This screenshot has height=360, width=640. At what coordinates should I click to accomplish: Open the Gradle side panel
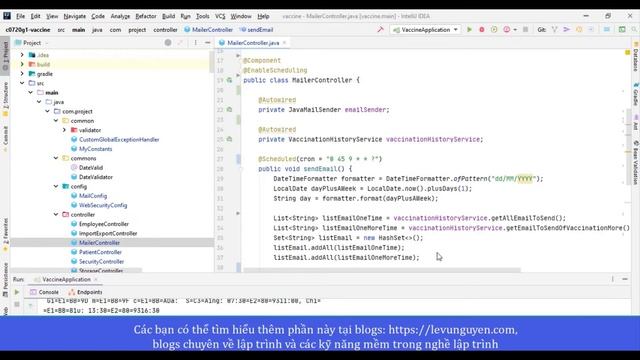point(636,94)
